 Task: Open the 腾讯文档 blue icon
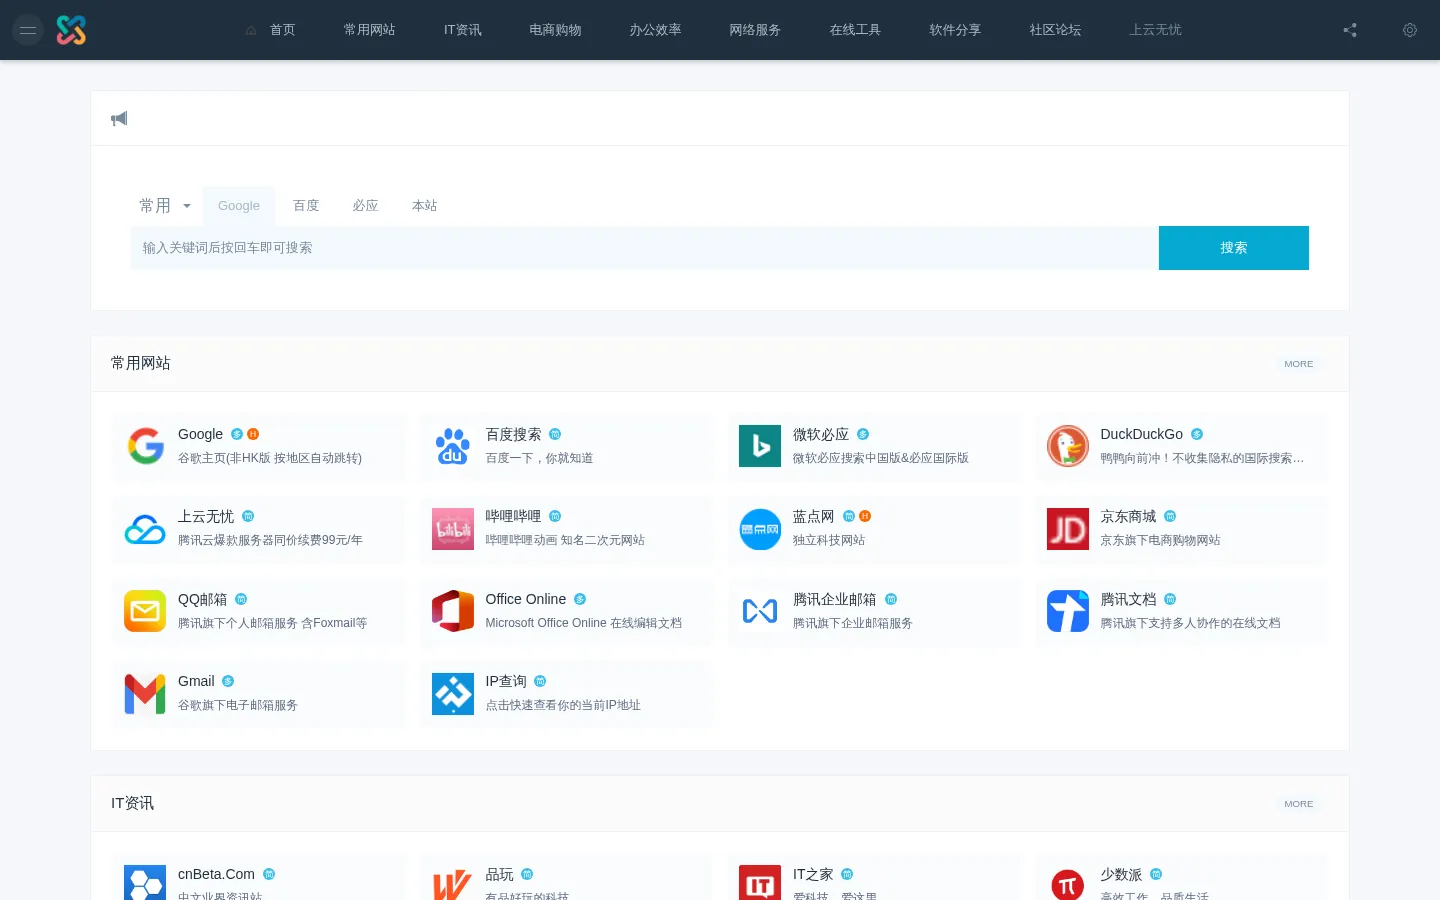tap(1068, 611)
